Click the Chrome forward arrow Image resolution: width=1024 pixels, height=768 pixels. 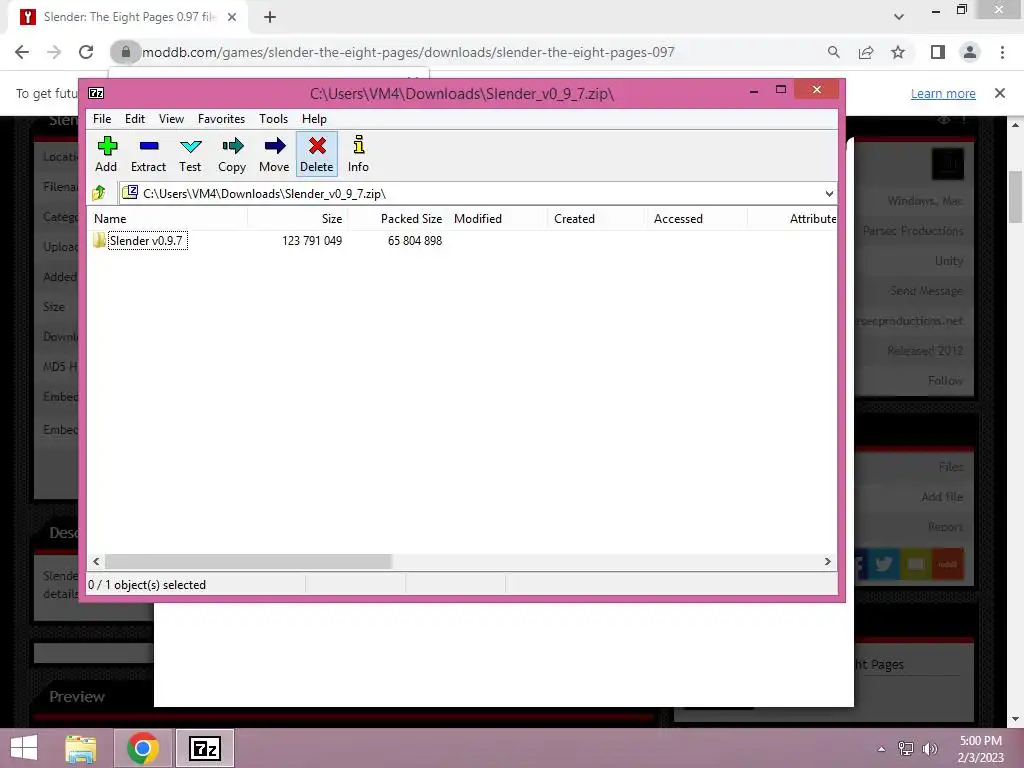pos(54,52)
